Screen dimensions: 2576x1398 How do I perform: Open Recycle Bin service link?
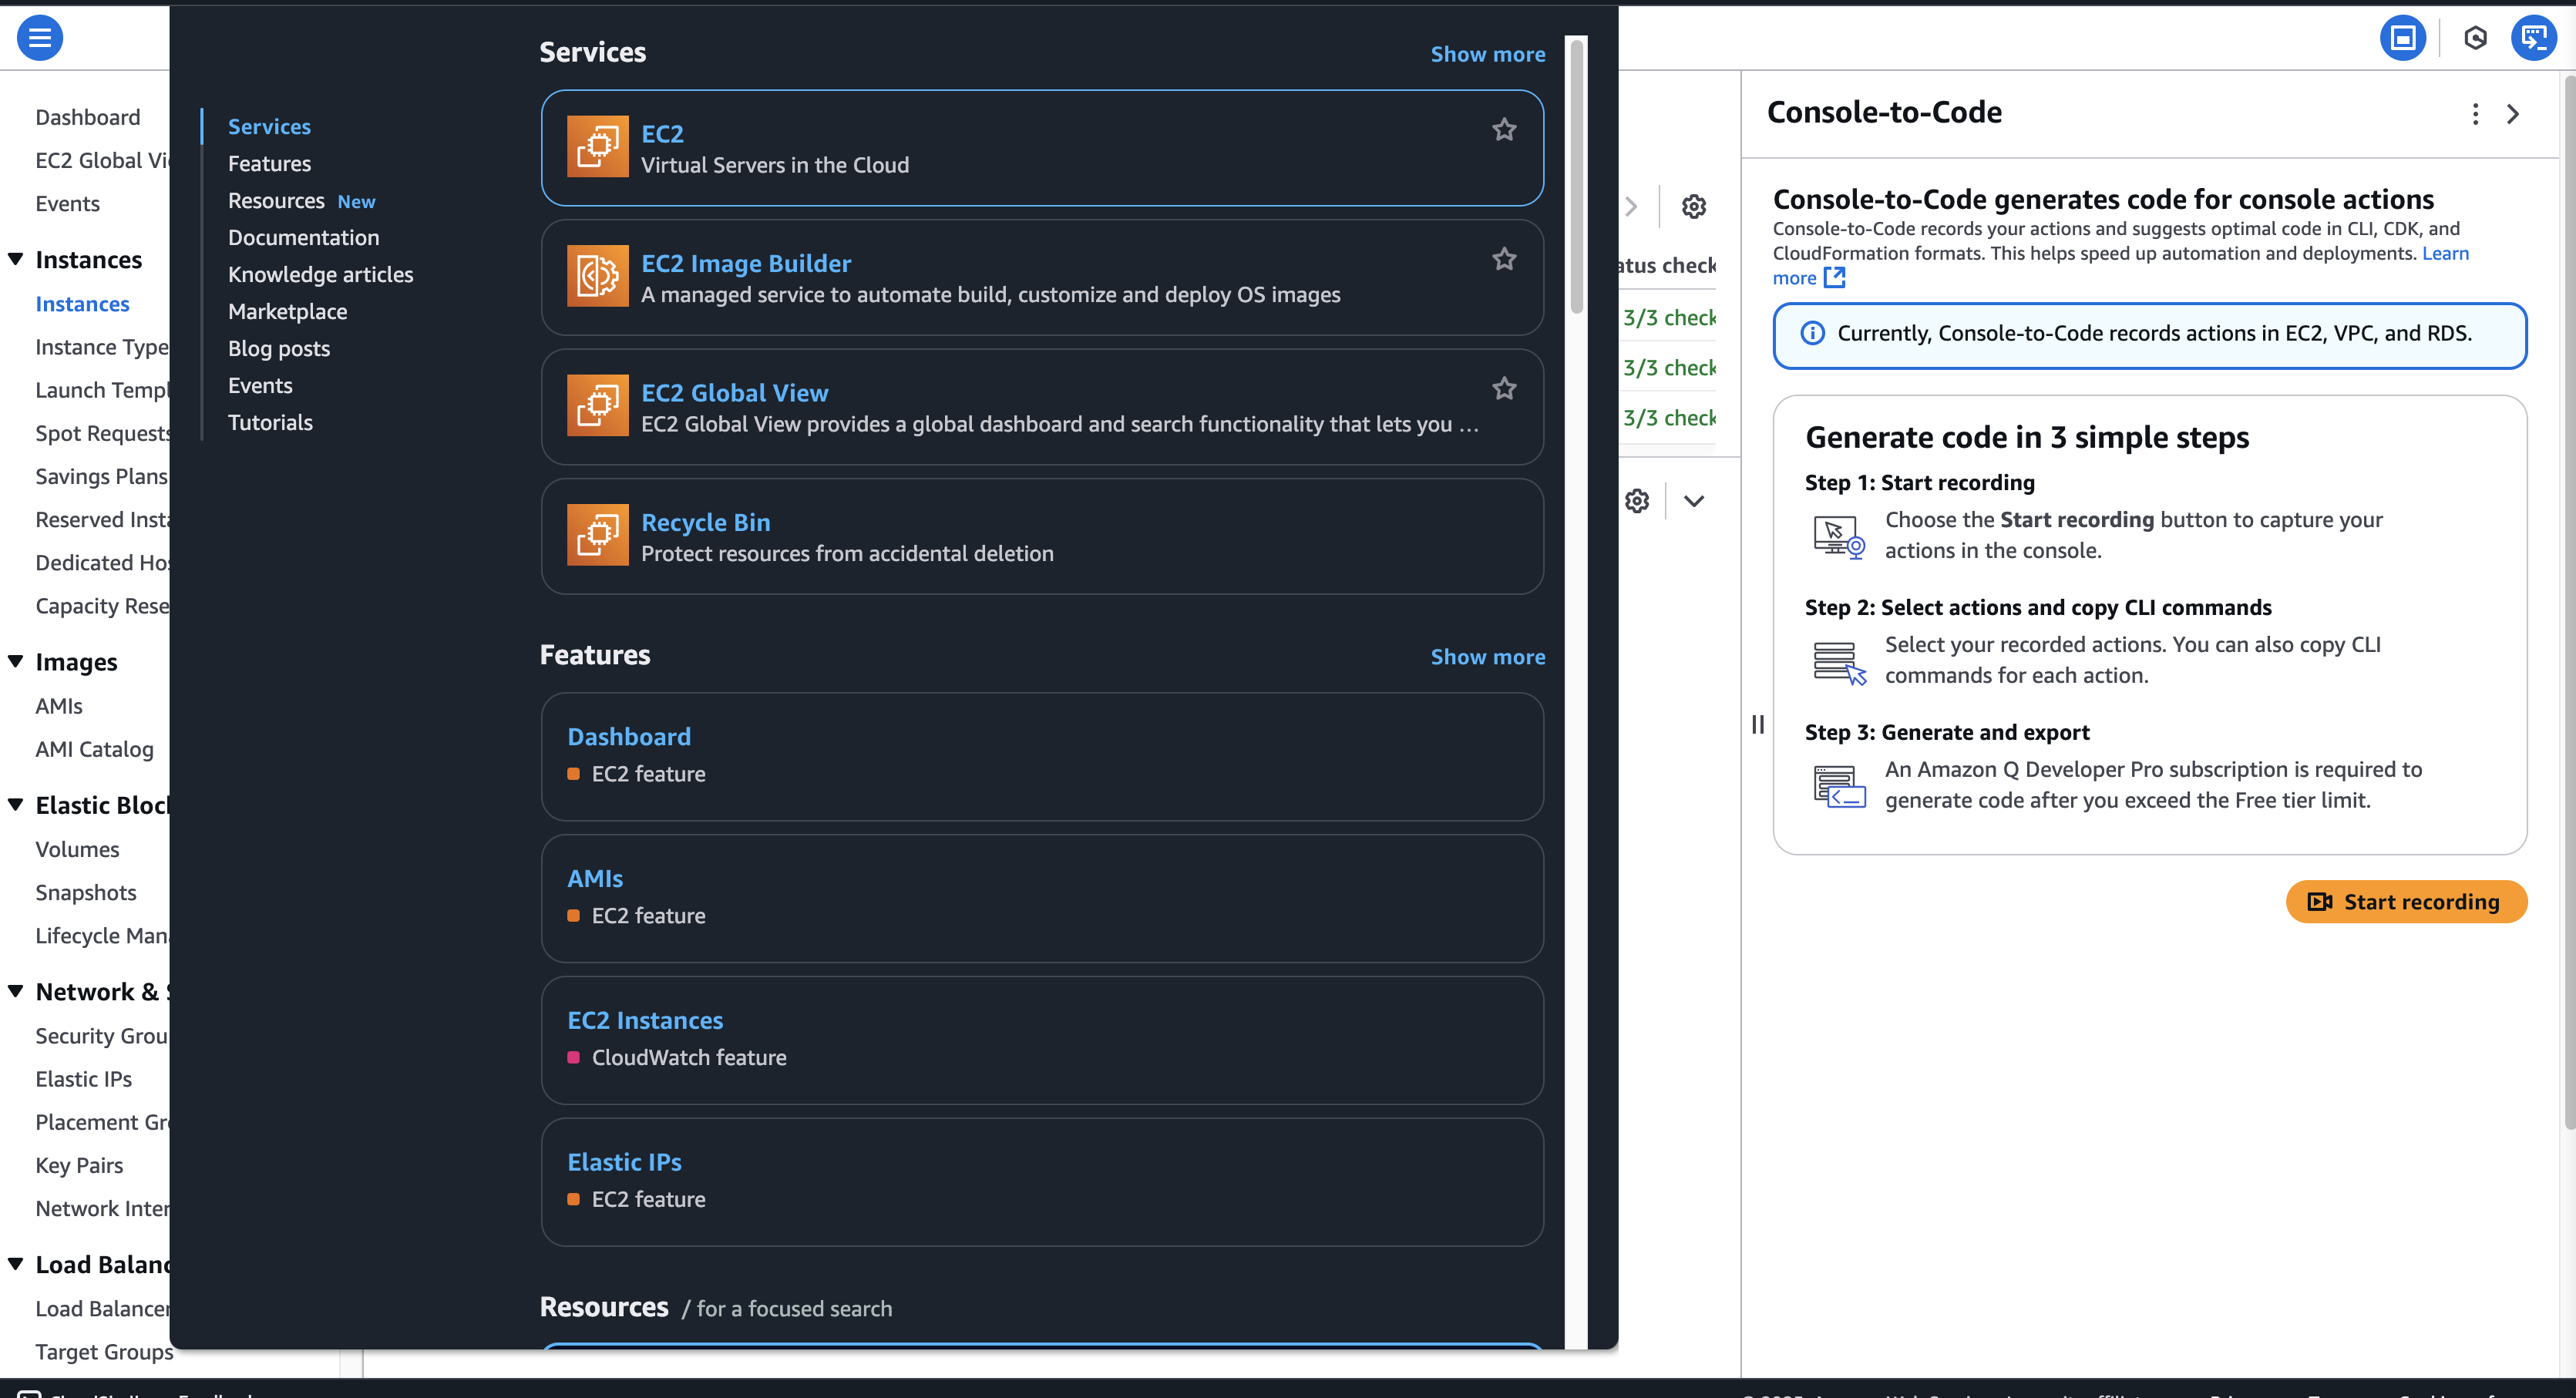point(705,522)
